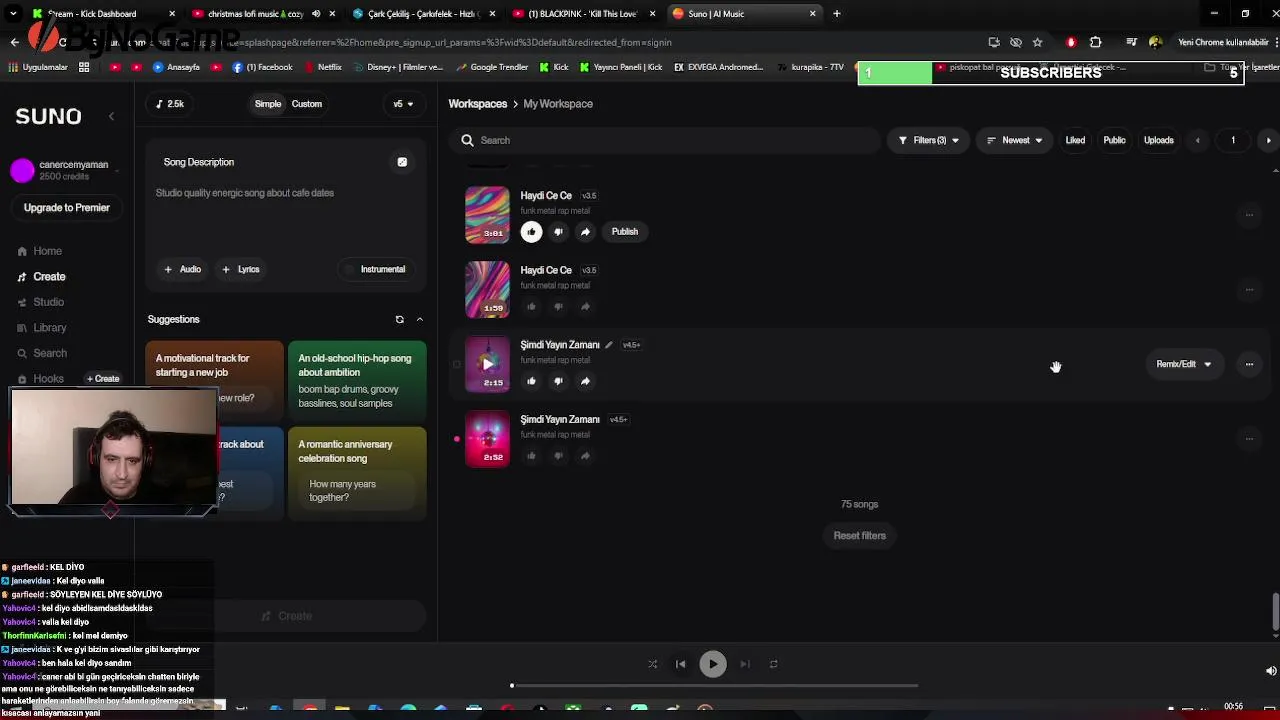Open the 3:01 Haydi Ce Ce cover thumbnail
This screenshot has width=1280, height=720.
(487, 215)
